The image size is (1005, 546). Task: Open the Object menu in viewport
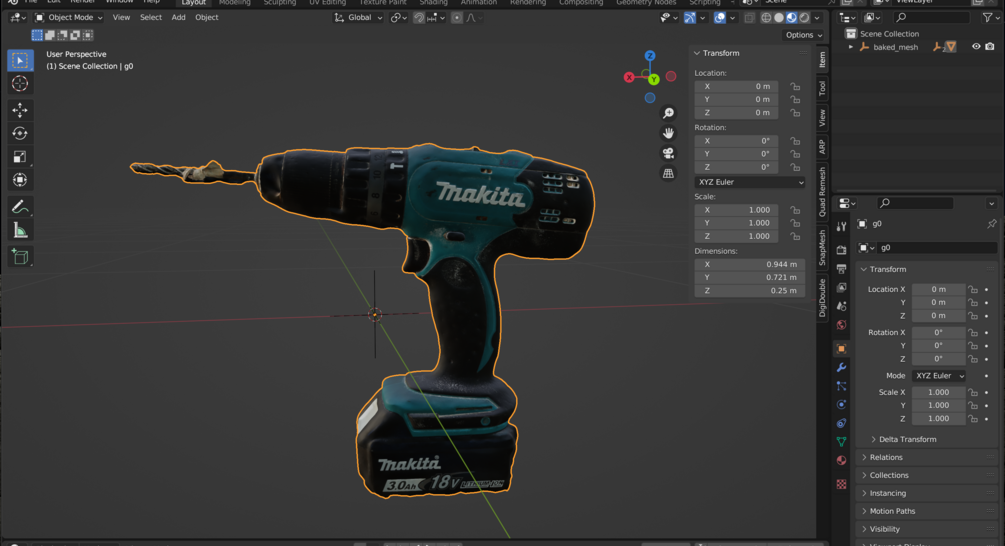206,18
